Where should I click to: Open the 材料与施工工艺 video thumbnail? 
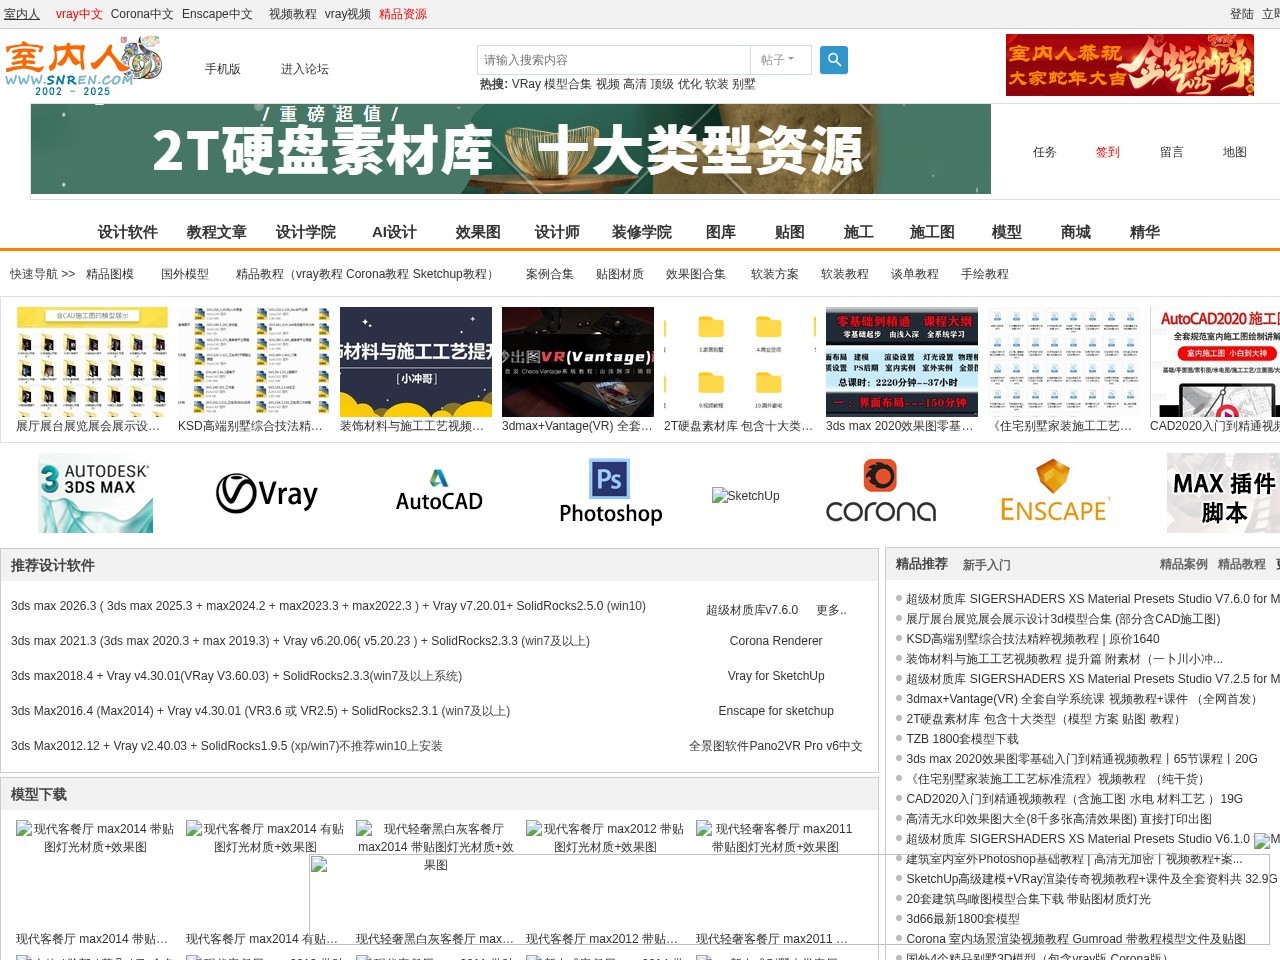[x=416, y=362]
